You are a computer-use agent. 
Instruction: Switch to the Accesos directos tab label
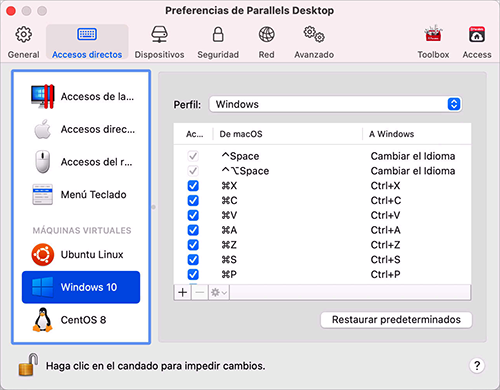(87, 55)
